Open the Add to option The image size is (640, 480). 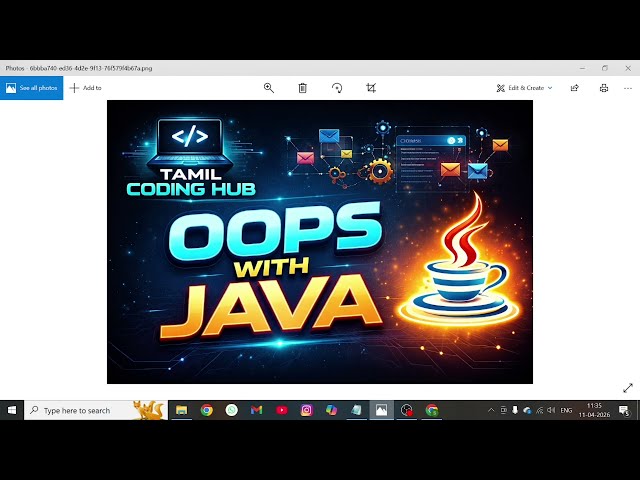click(x=86, y=88)
